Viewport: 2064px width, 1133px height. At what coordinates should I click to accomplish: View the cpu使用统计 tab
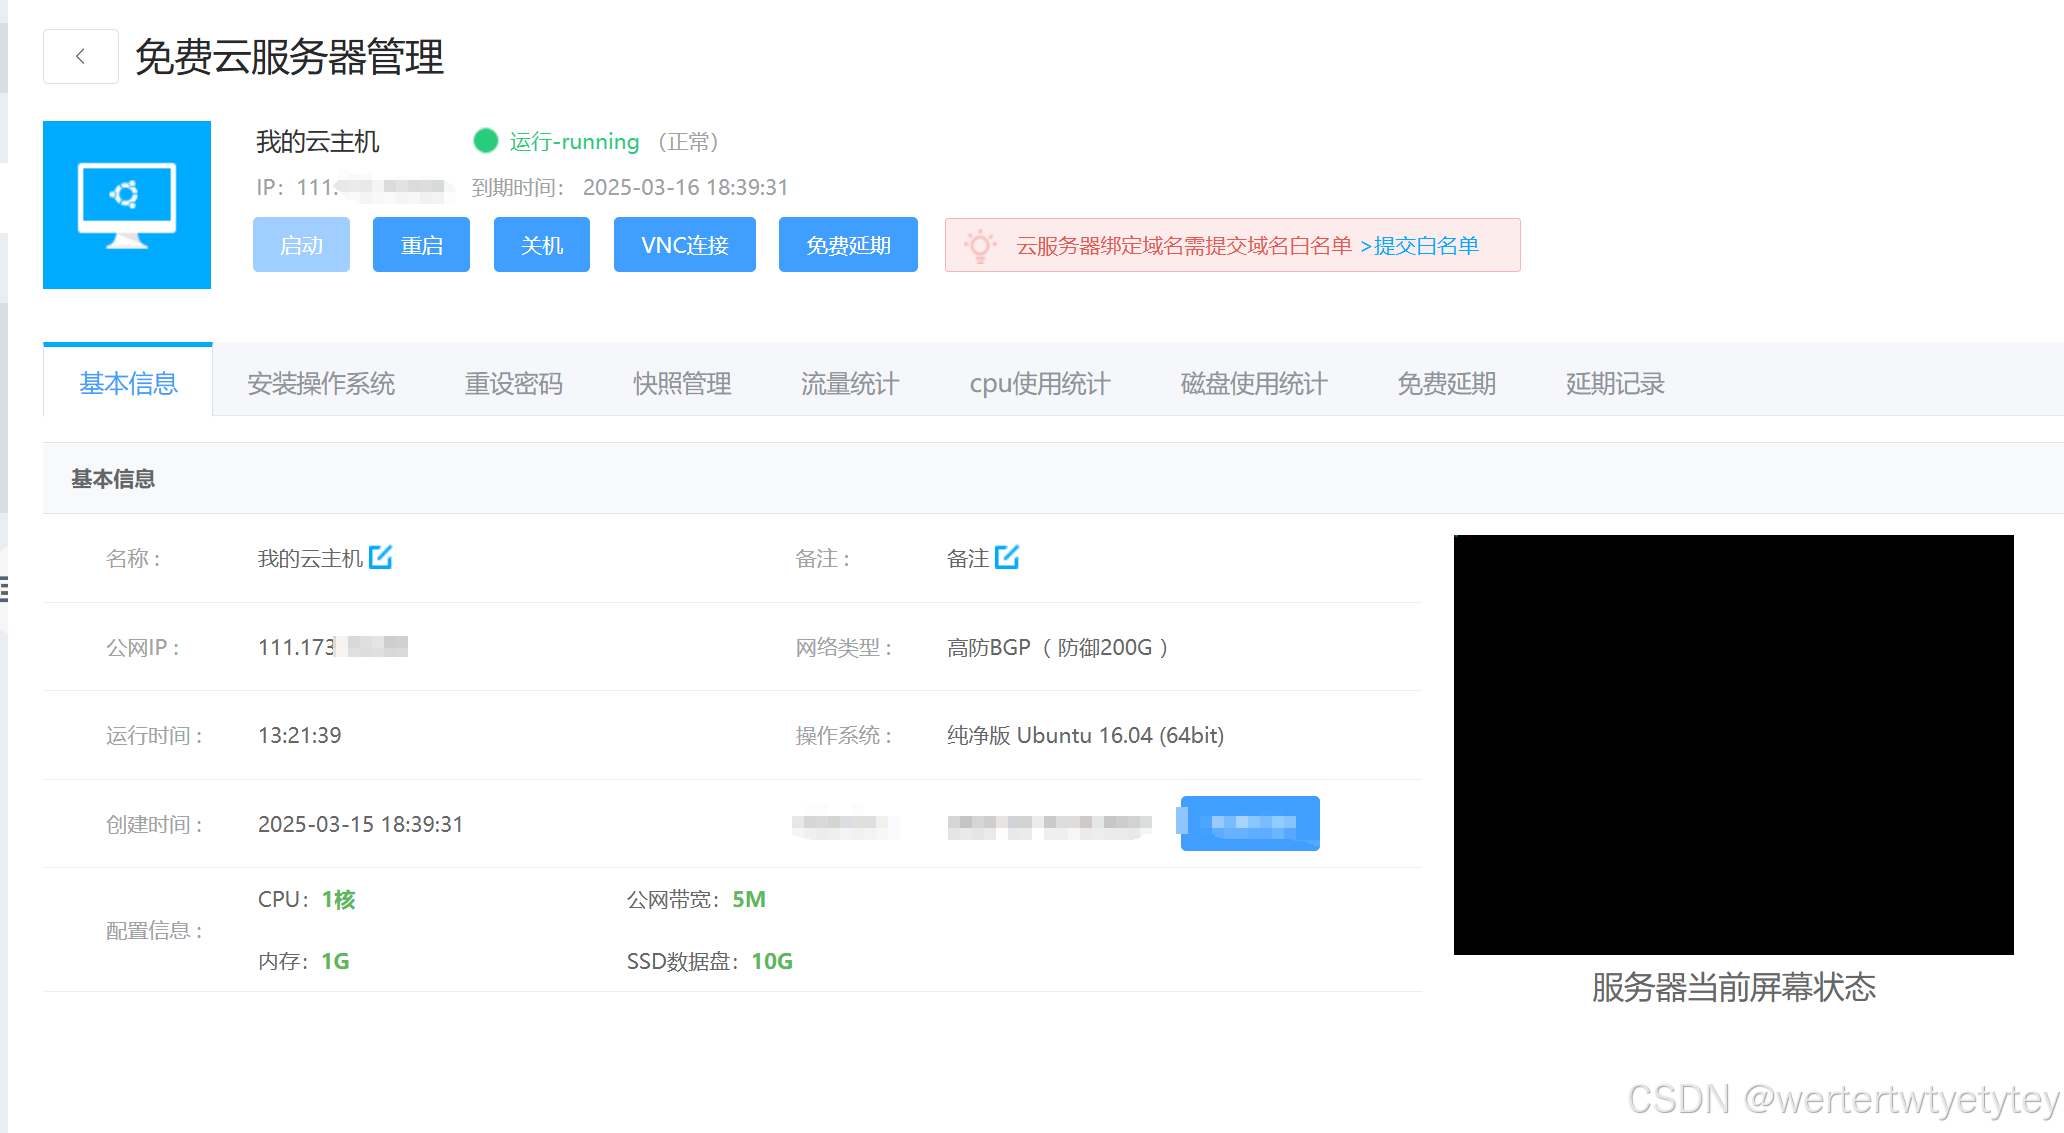(1039, 383)
